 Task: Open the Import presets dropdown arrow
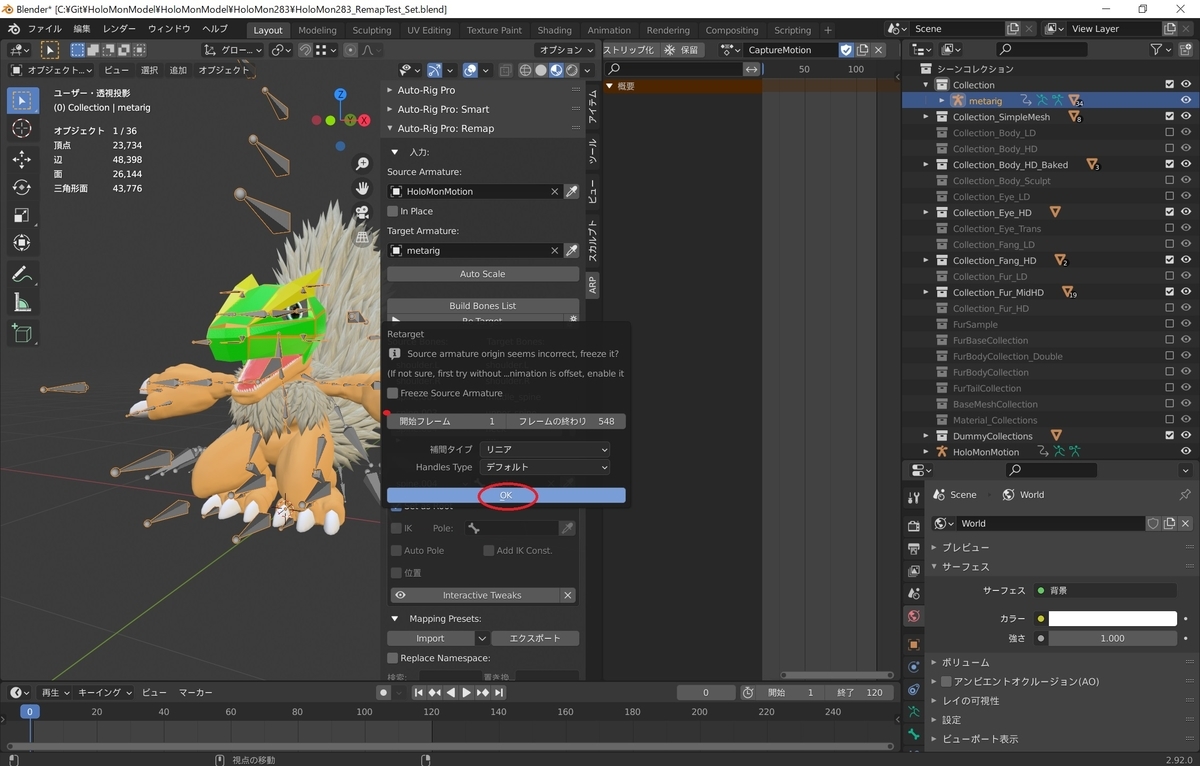pos(482,638)
